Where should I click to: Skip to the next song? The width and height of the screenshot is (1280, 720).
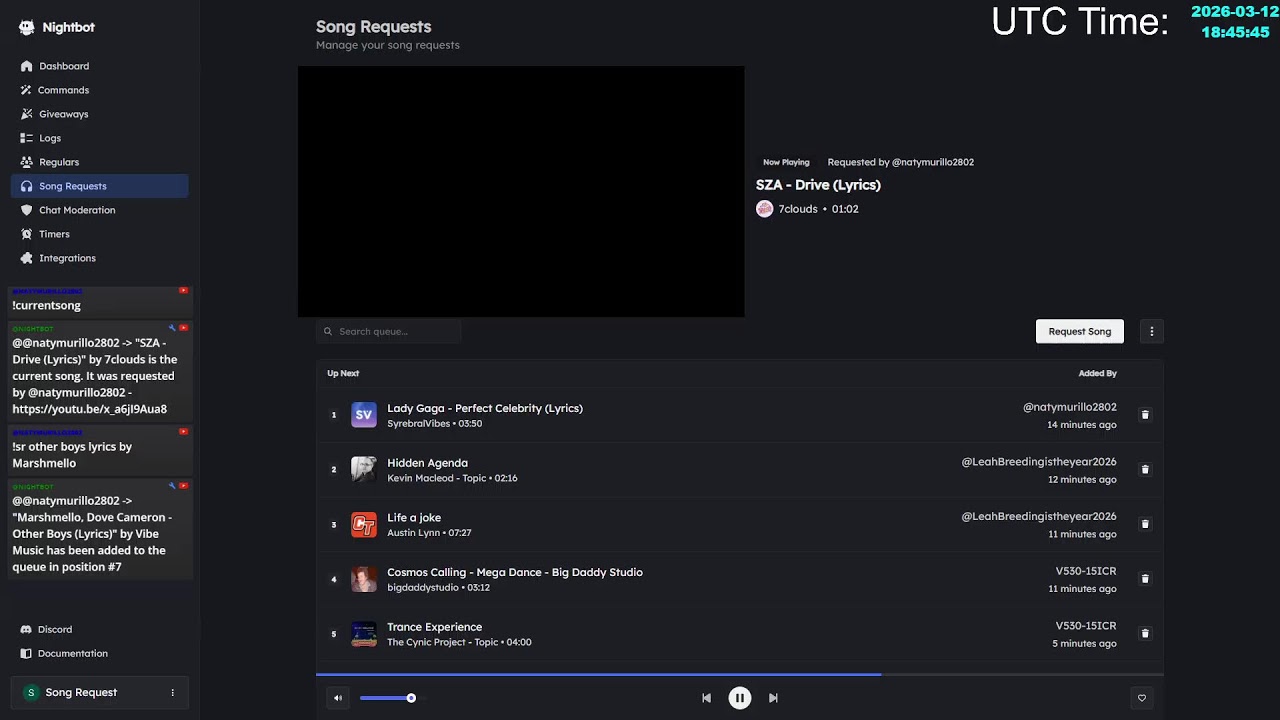click(x=773, y=698)
